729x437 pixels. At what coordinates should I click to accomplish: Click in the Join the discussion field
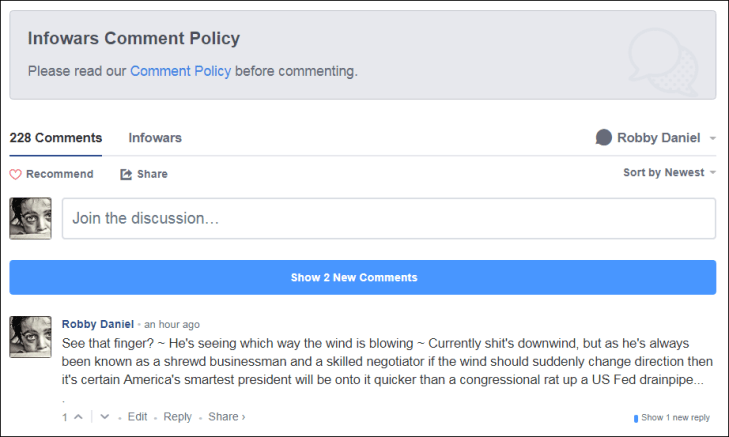pyautogui.click(x=388, y=218)
